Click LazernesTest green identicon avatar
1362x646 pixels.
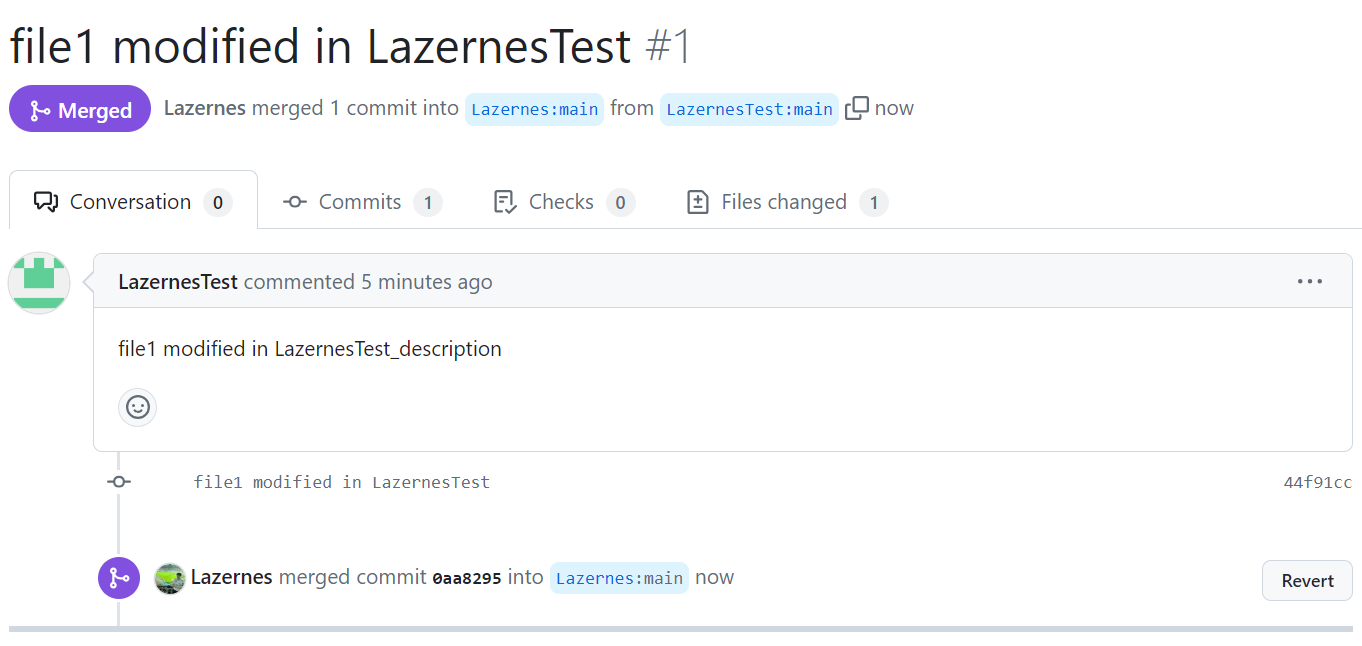39,283
